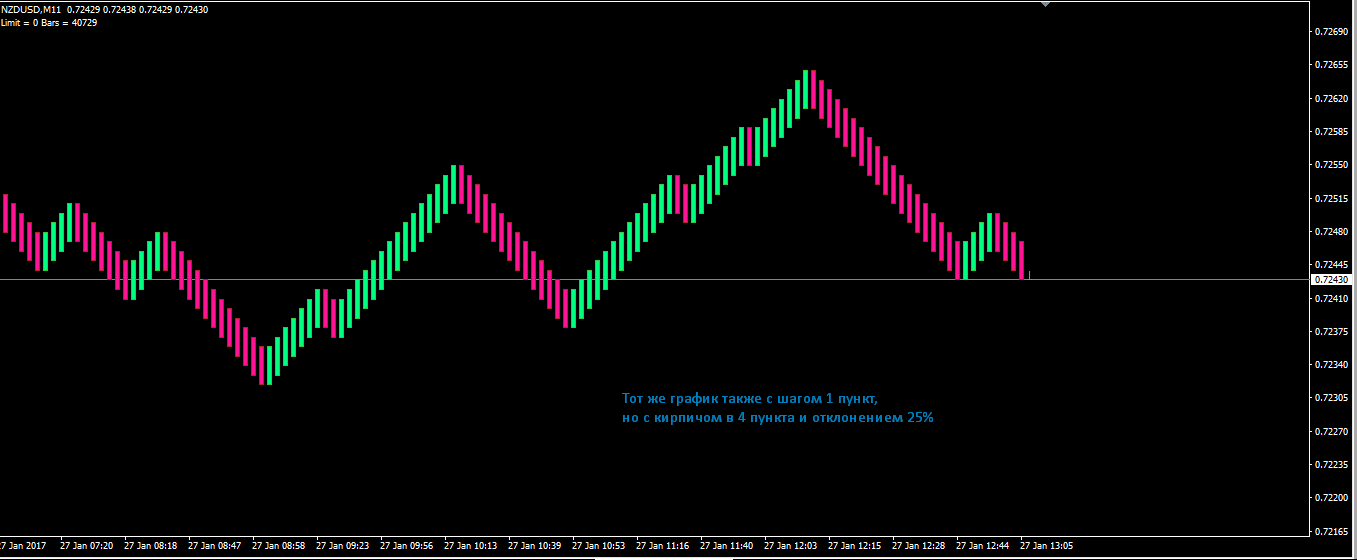
Task: Click price axis value 0.72550
Action: point(1331,165)
